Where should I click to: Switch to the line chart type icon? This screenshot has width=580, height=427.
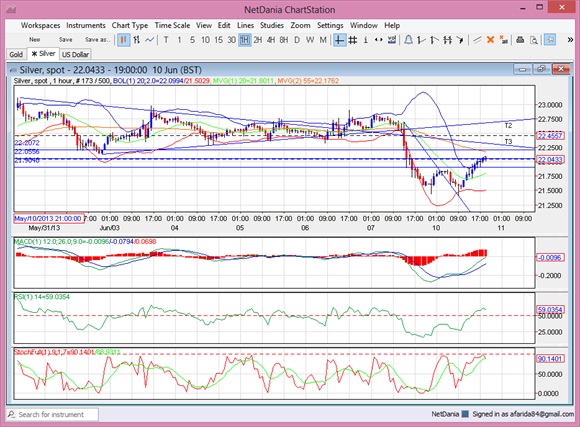(149, 40)
